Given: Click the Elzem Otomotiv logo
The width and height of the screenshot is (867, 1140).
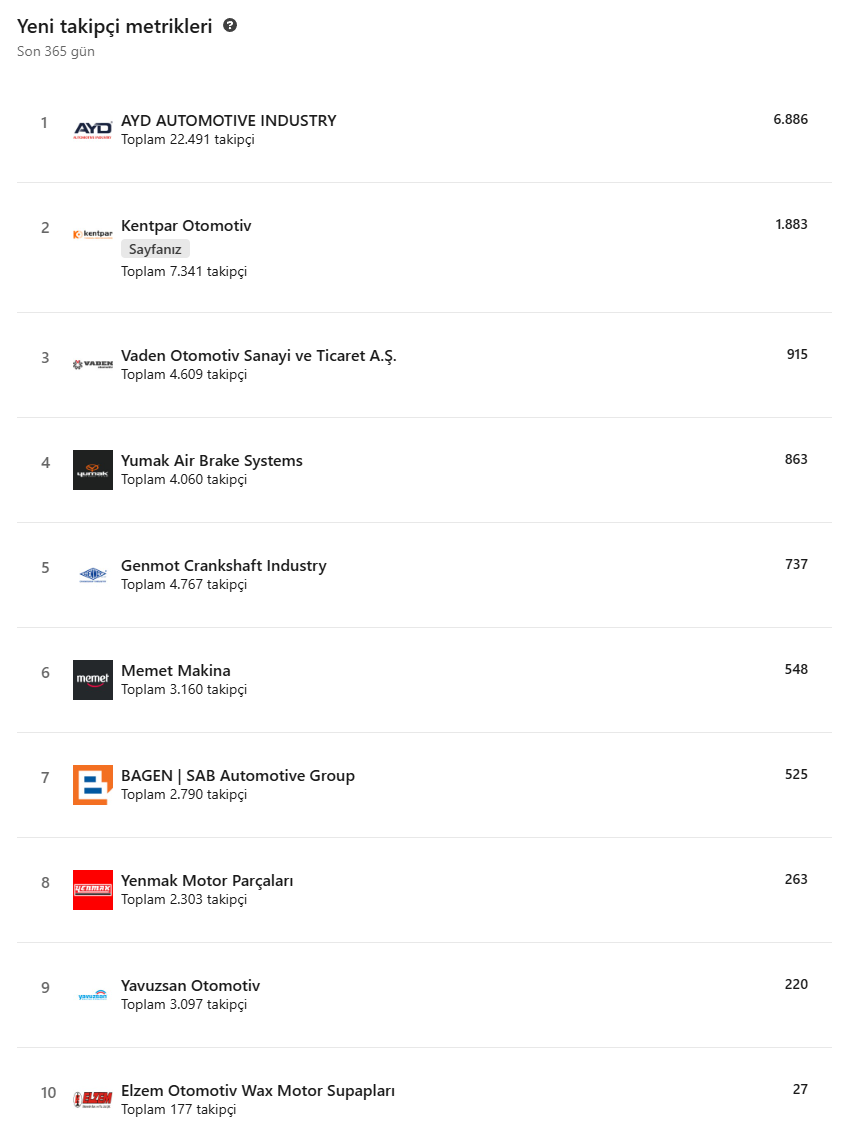Looking at the screenshot, I should (92, 1101).
